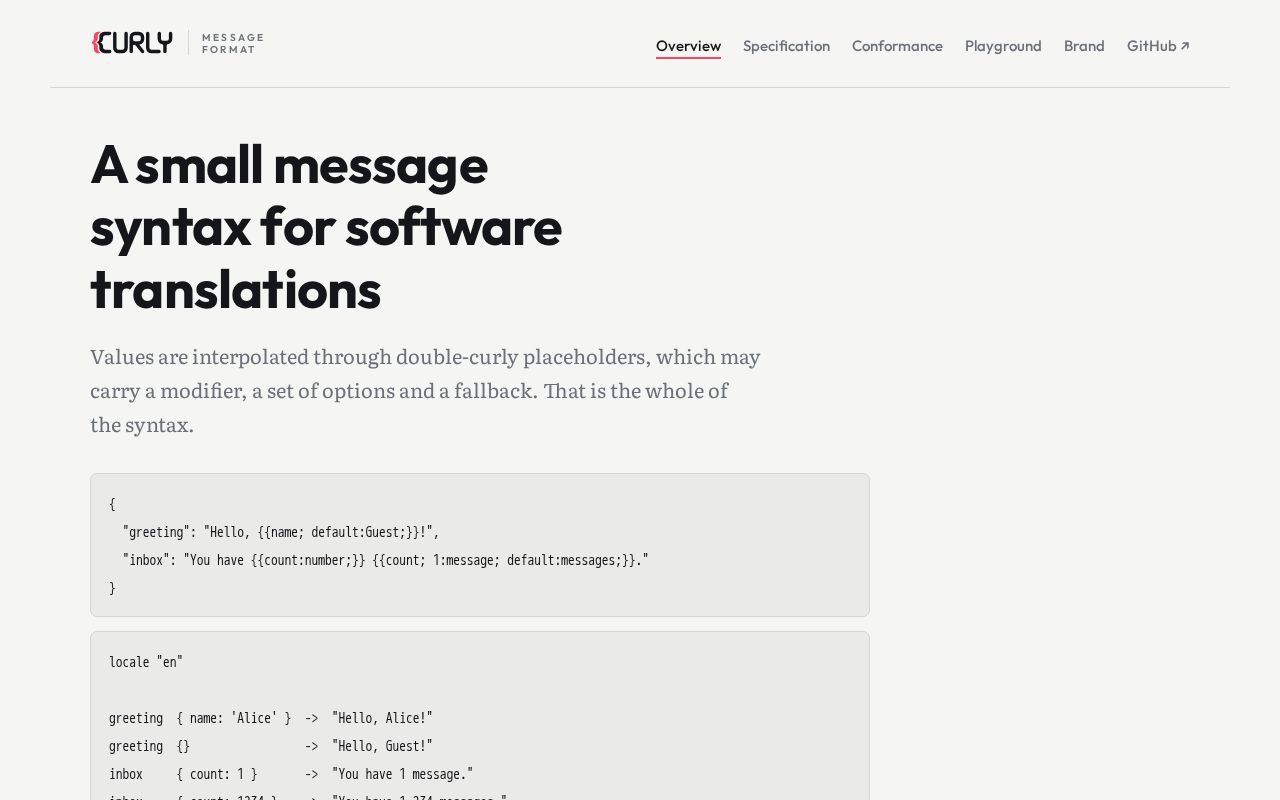Screen dimensions: 1280x800
Task: Click the "inbox" JSON line in code block
Action: (386, 560)
